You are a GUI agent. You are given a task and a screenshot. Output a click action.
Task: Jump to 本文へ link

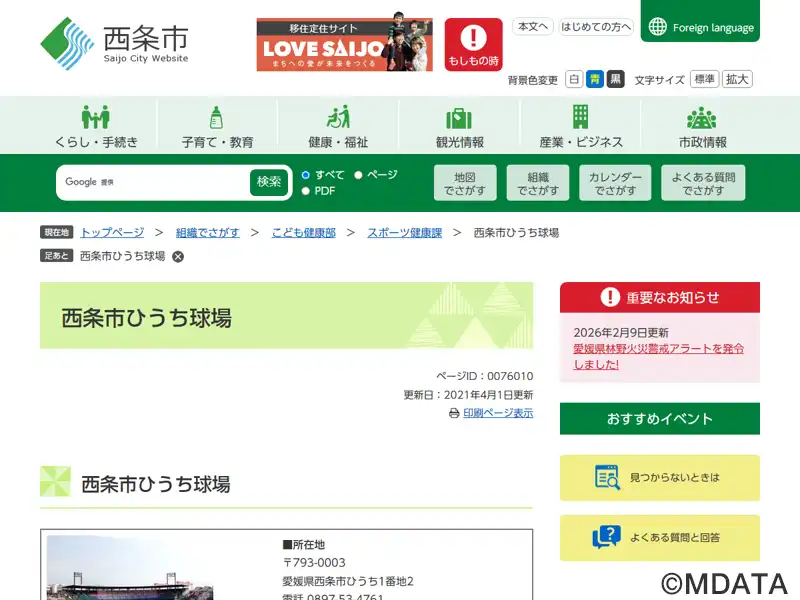pyautogui.click(x=533, y=27)
